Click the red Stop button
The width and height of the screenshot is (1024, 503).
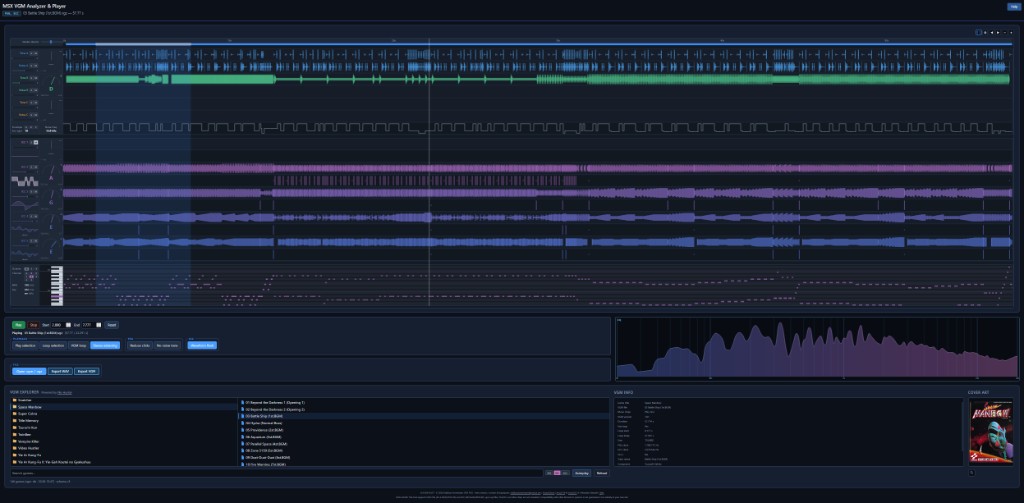pyautogui.click(x=33, y=325)
